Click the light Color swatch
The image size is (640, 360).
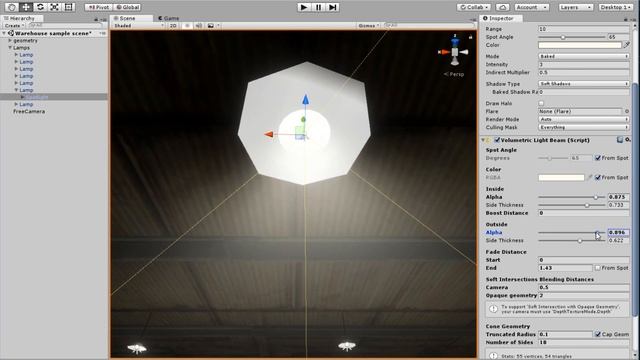[580, 45]
